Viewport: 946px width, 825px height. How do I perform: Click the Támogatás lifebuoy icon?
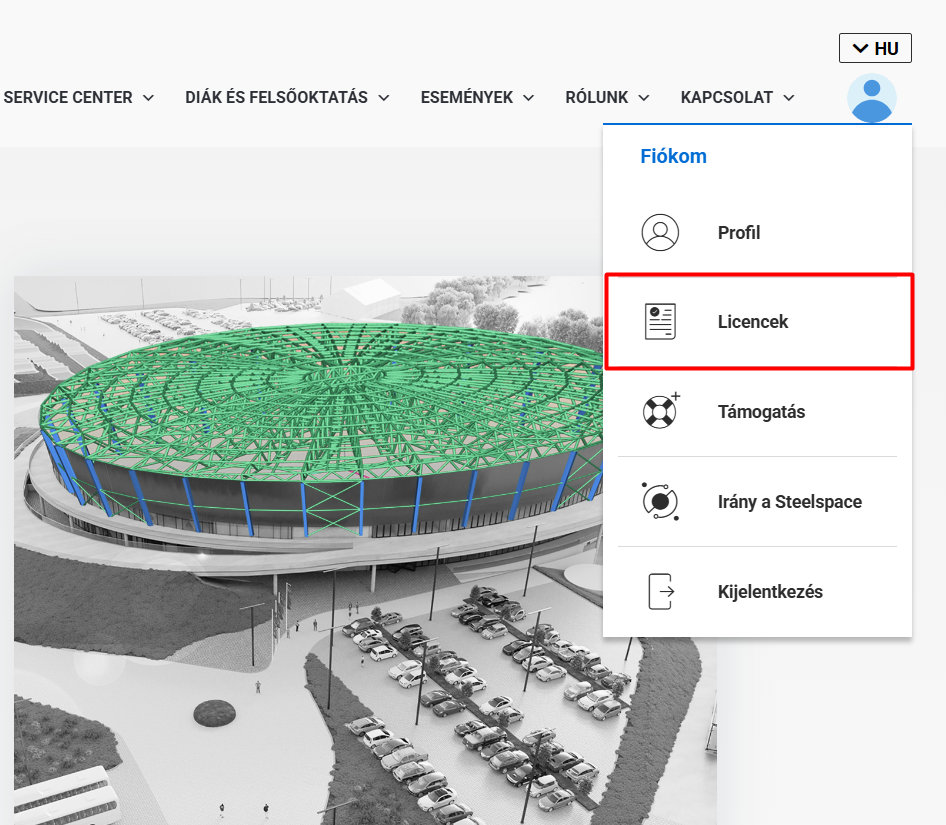click(661, 410)
